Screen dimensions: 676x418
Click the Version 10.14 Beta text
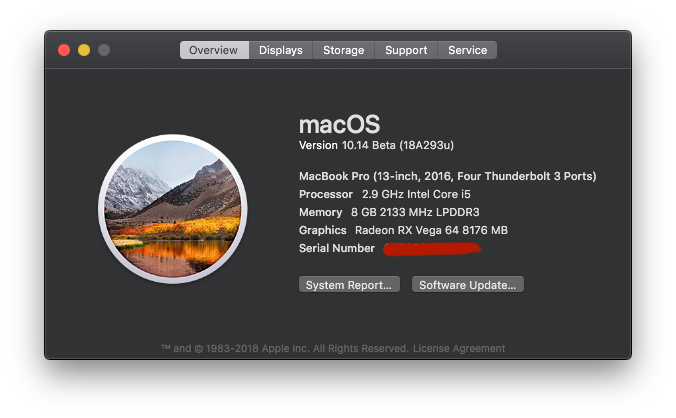point(376,145)
